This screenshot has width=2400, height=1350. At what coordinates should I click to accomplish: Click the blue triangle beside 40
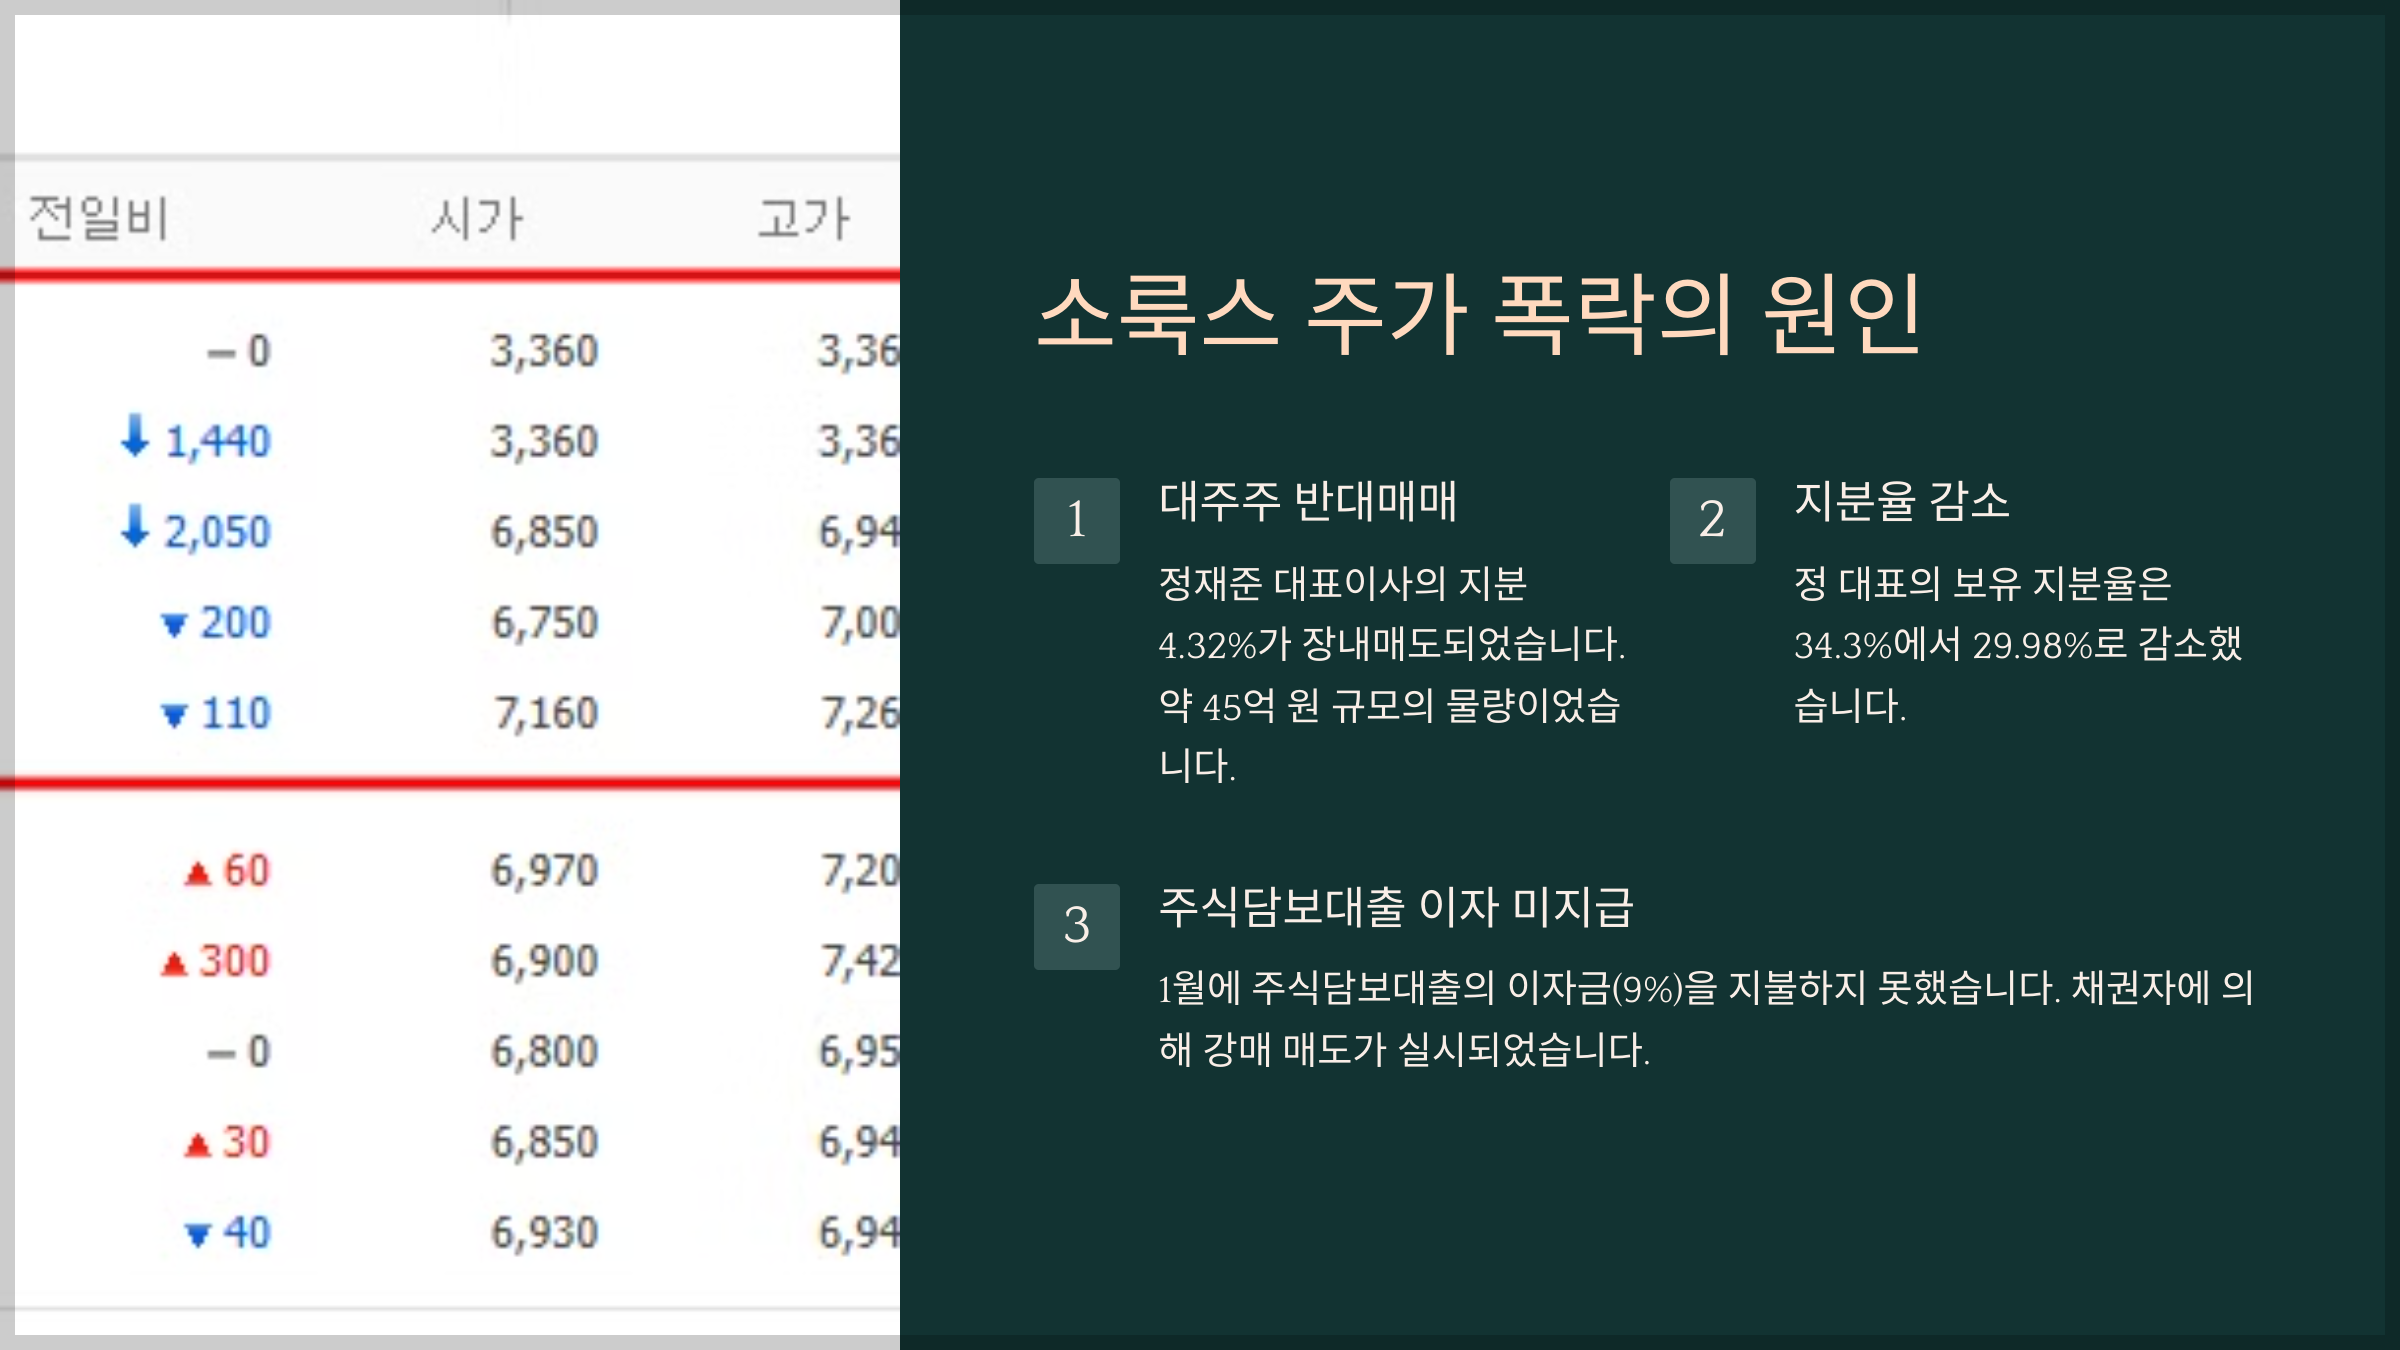point(198,1236)
